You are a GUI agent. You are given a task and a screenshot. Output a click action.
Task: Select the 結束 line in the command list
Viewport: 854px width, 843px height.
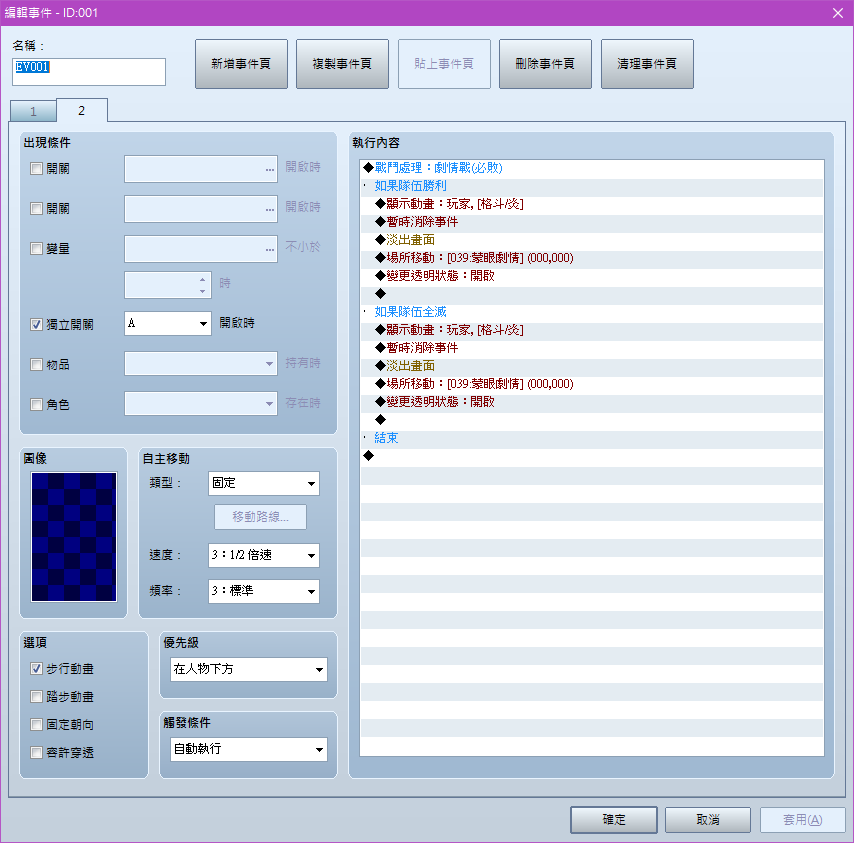point(591,438)
